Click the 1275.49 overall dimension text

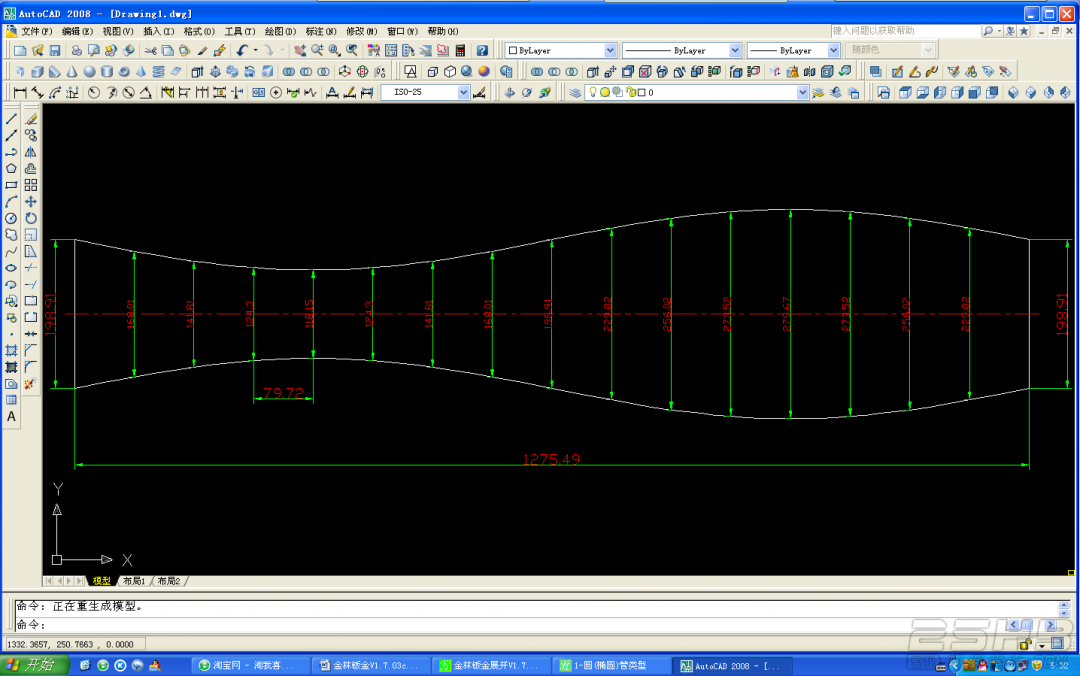551,459
